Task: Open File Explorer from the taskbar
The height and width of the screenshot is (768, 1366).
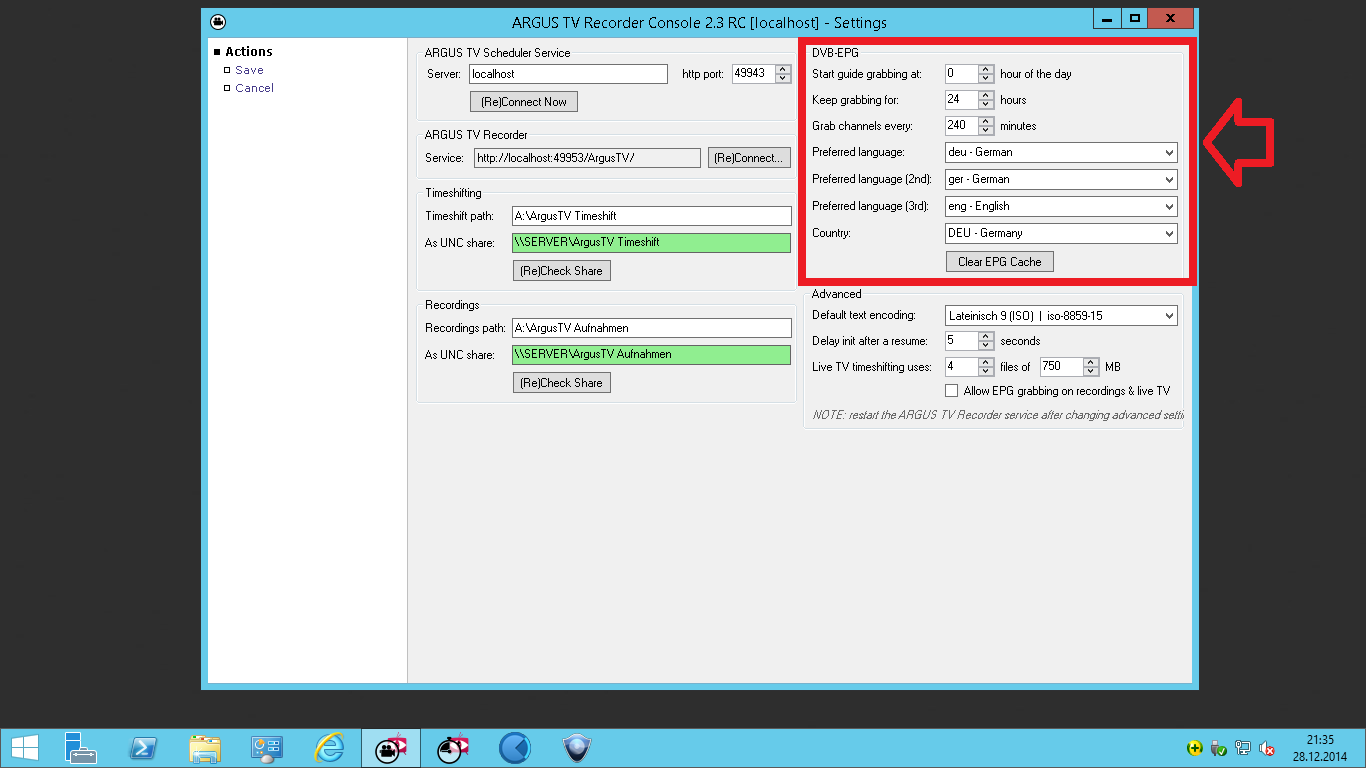Action: tap(204, 748)
